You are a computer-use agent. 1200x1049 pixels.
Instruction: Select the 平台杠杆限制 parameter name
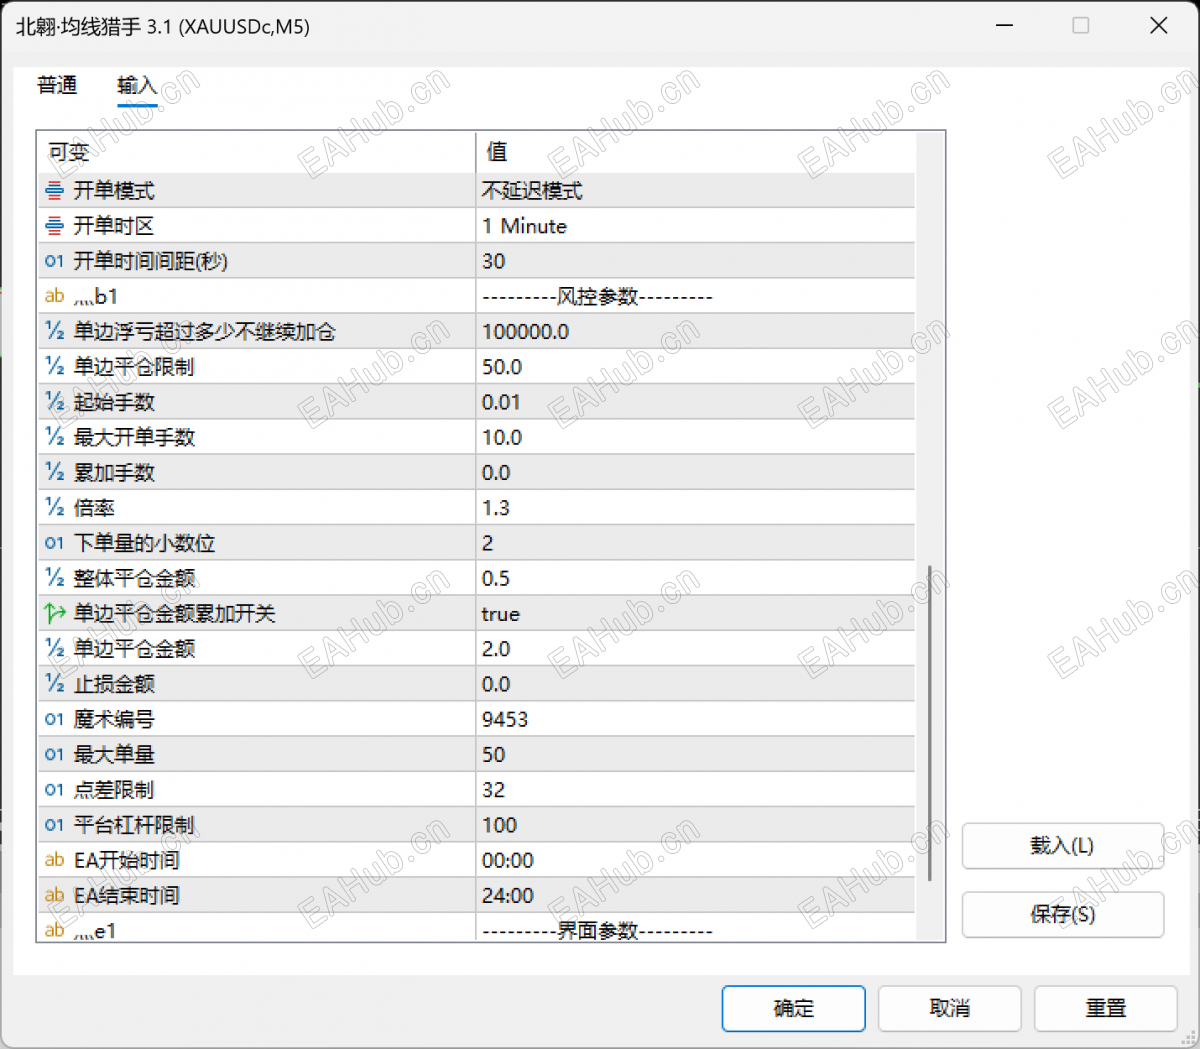pyautogui.click(x=134, y=825)
